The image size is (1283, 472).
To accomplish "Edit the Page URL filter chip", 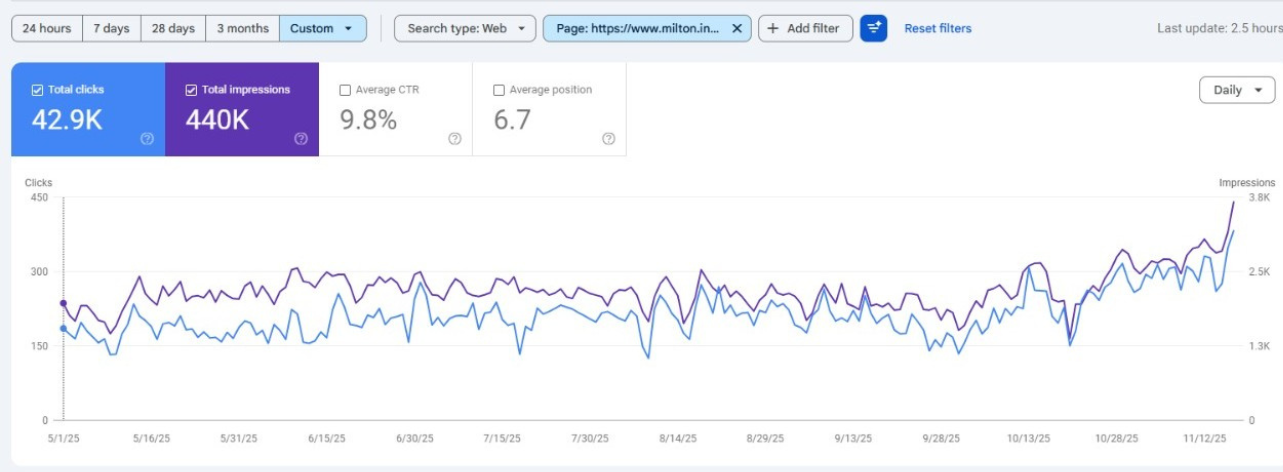I will (637, 28).
